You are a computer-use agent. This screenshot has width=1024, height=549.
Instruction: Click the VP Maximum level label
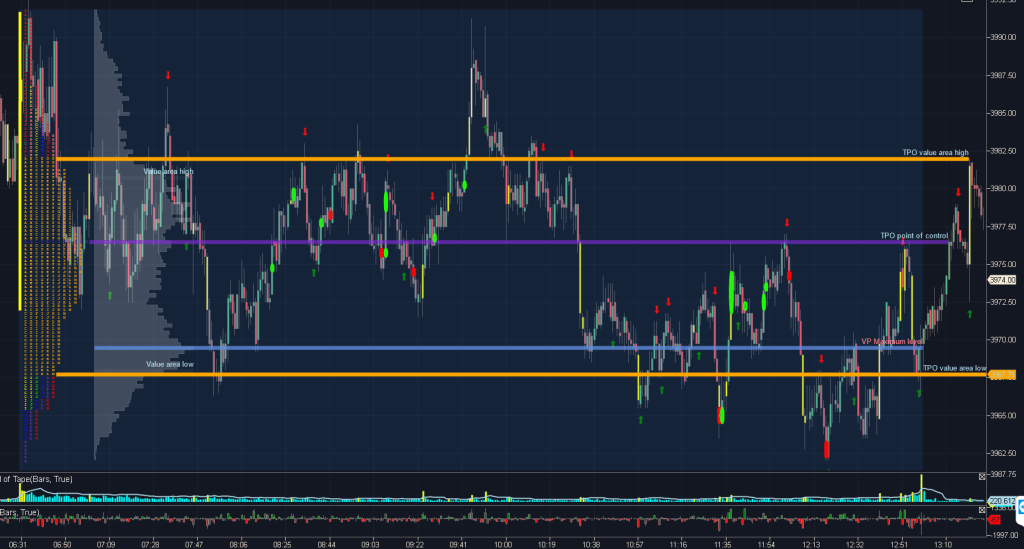(891, 341)
